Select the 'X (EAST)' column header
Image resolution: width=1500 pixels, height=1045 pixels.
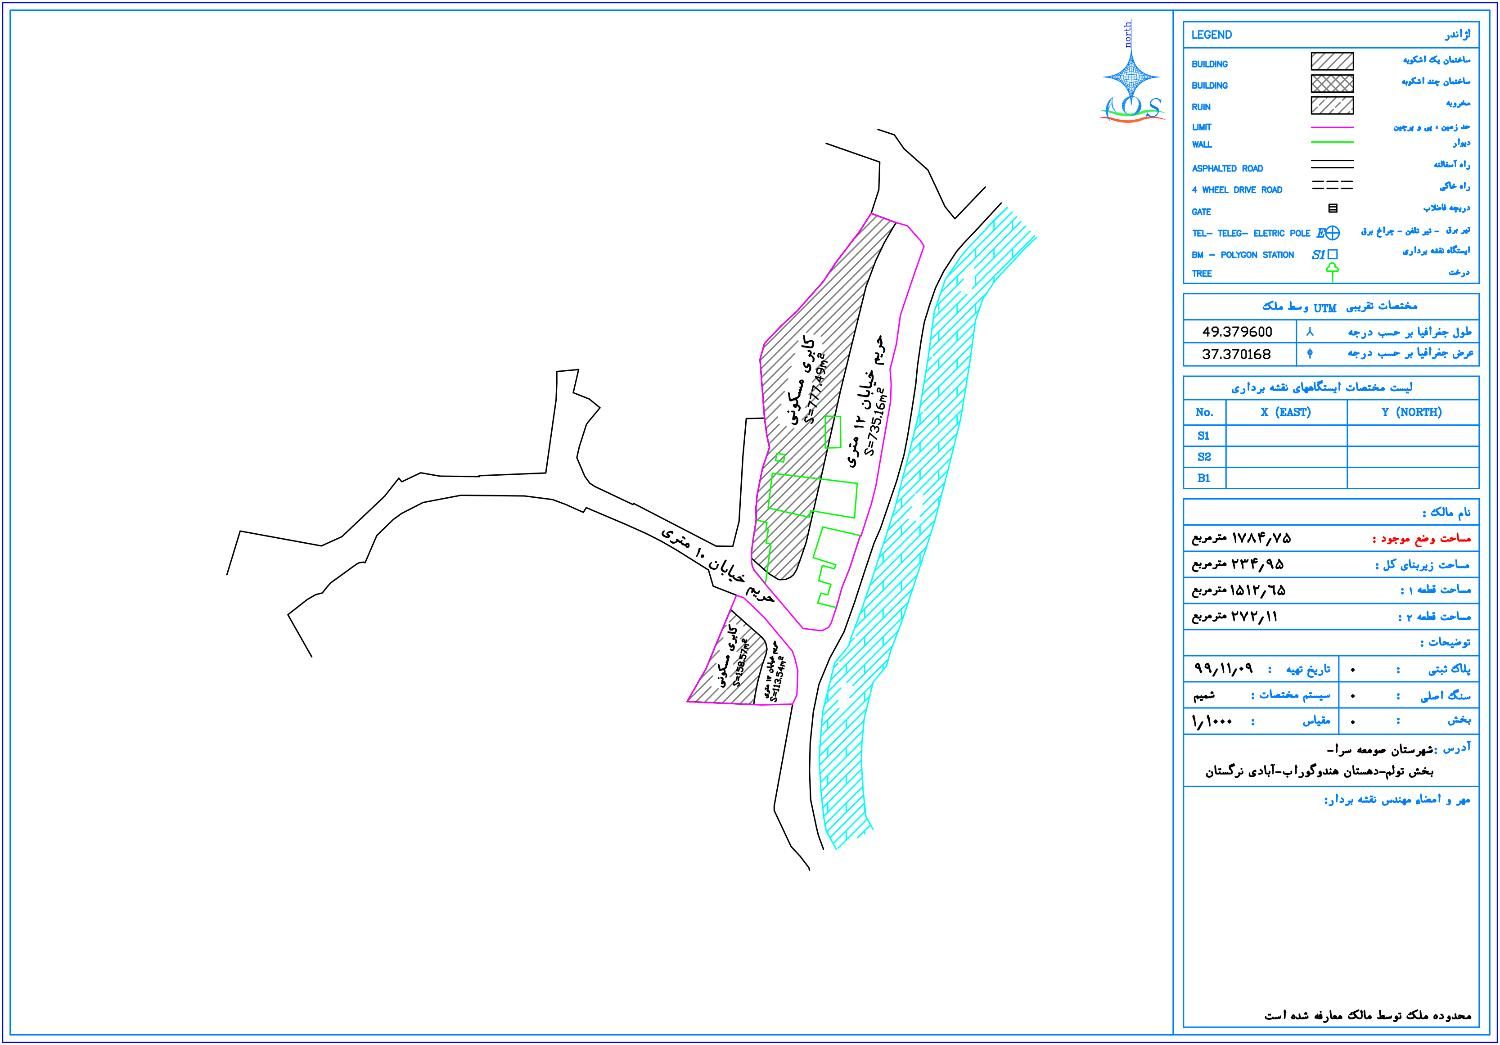point(1286,412)
